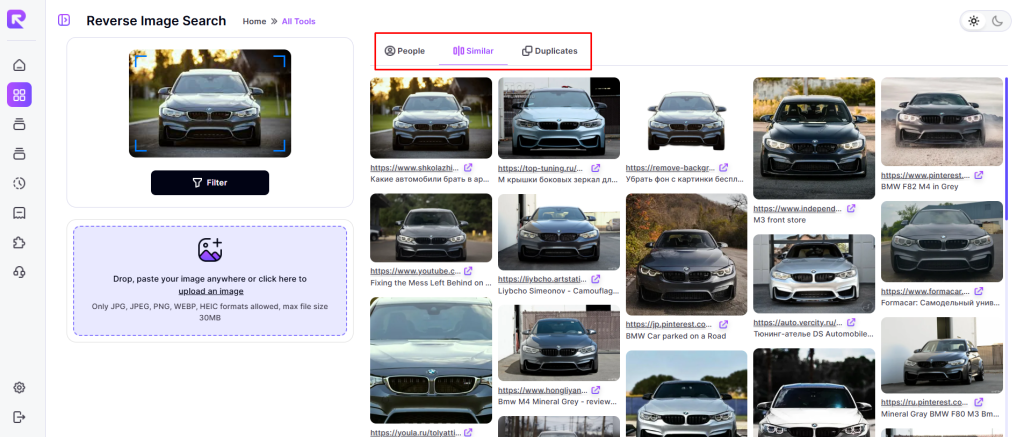Click the All Tools breadcrumb link

pyautogui.click(x=298, y=21)
